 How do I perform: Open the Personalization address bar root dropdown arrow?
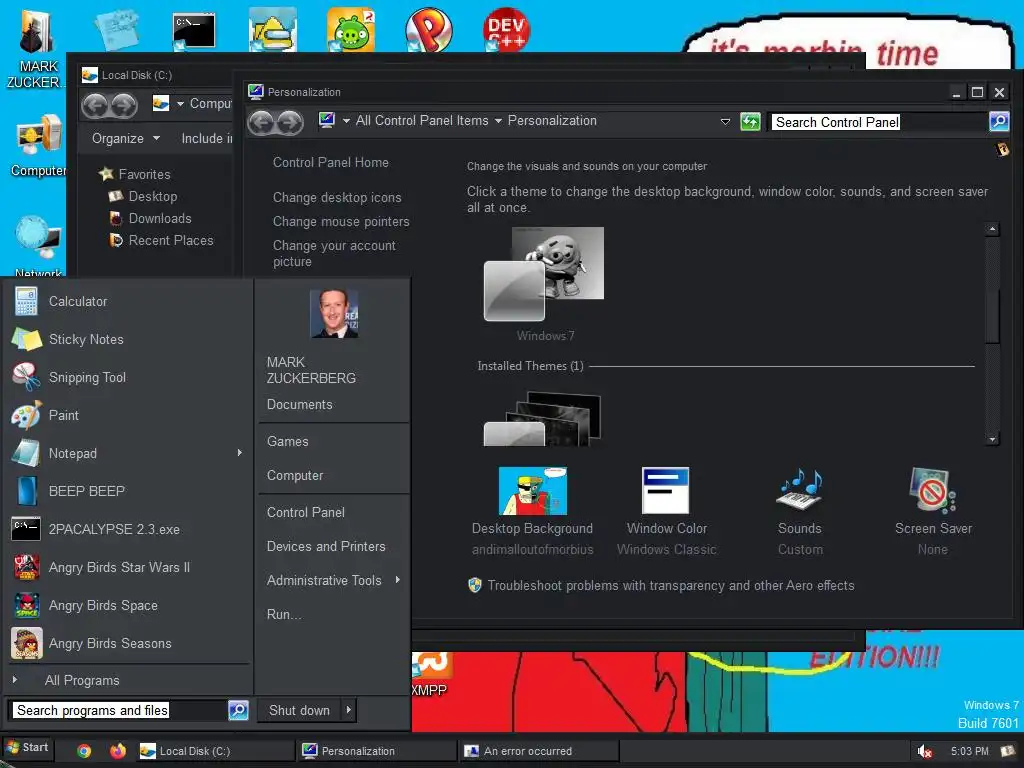346,121
